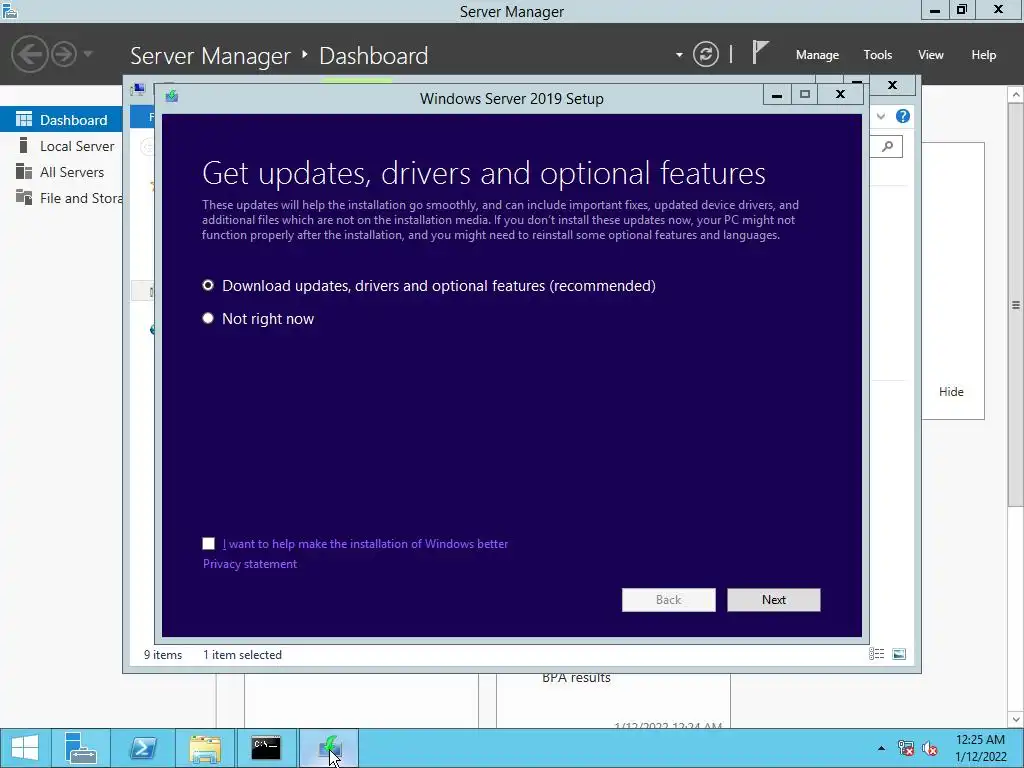1024x768 pixels.
Task: Switch File Explorer to details view icon
Action: point(876,654)
